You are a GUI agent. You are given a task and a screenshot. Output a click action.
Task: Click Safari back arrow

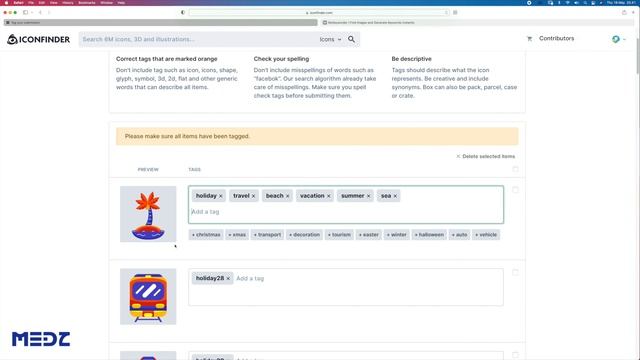40,12
